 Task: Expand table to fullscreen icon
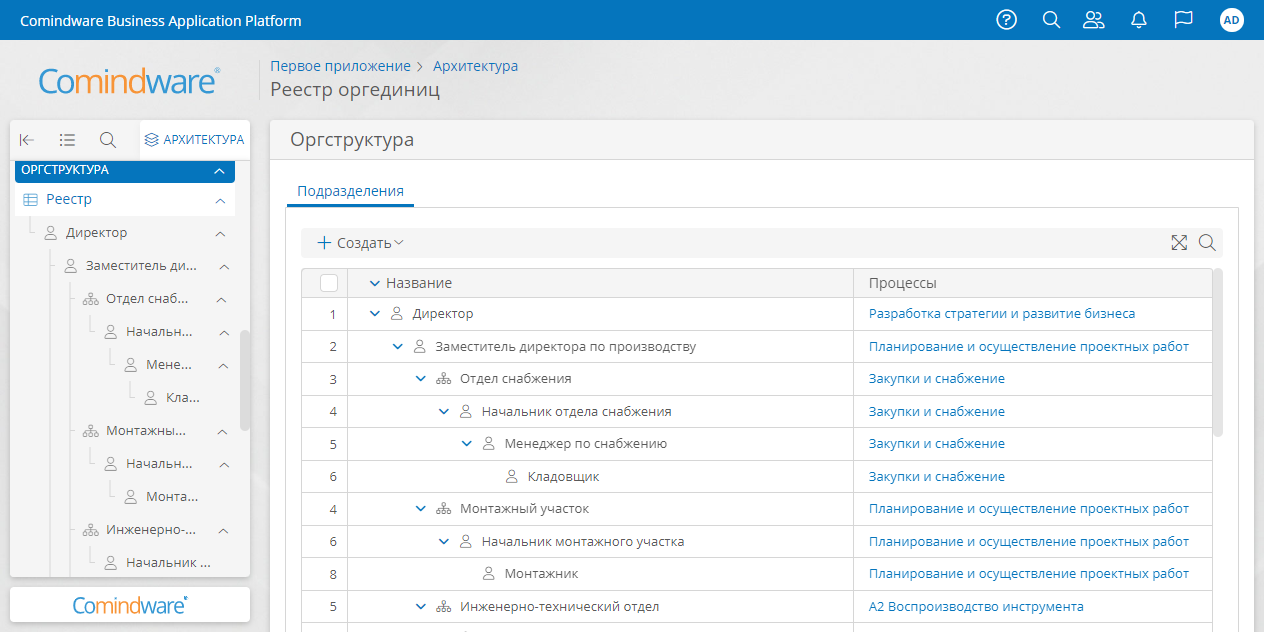pyautogui.click(x=1179, y=242)
